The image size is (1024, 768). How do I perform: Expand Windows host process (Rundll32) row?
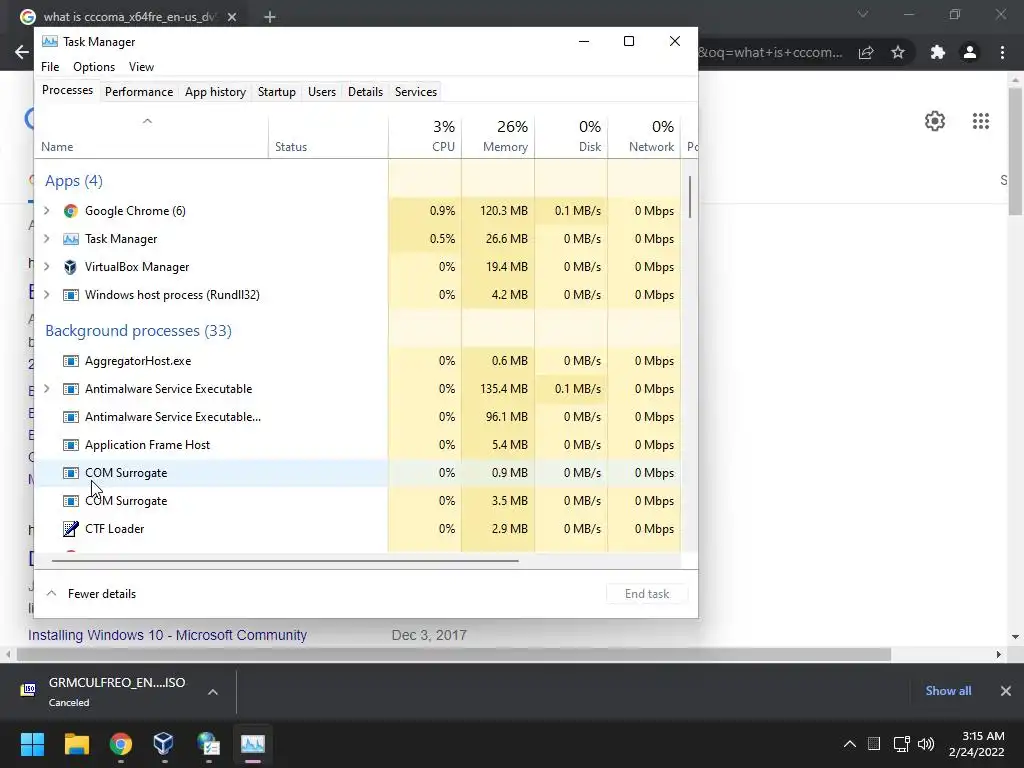(47, 295)
